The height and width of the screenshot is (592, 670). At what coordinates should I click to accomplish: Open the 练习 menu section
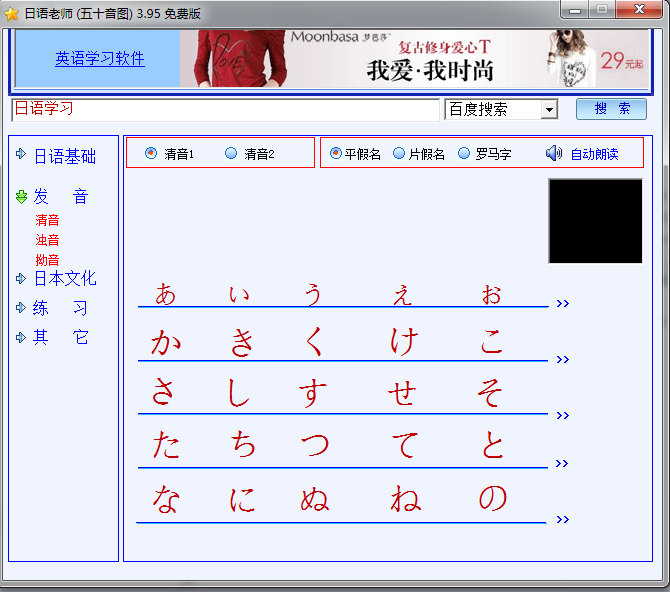pos(60,308)
